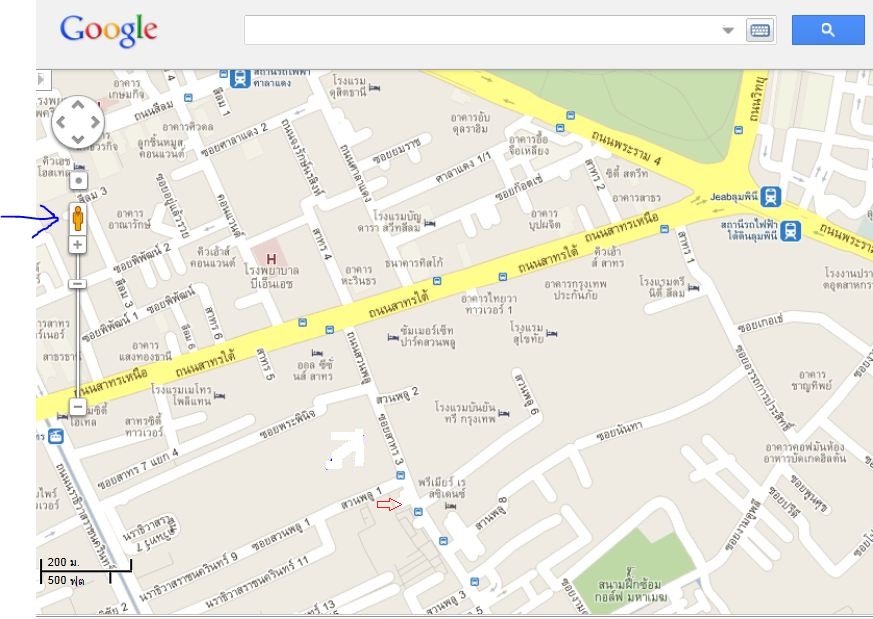Screen dimensions: 873x619
Task: Zoom out with the minus button
Action: [77, 407]
